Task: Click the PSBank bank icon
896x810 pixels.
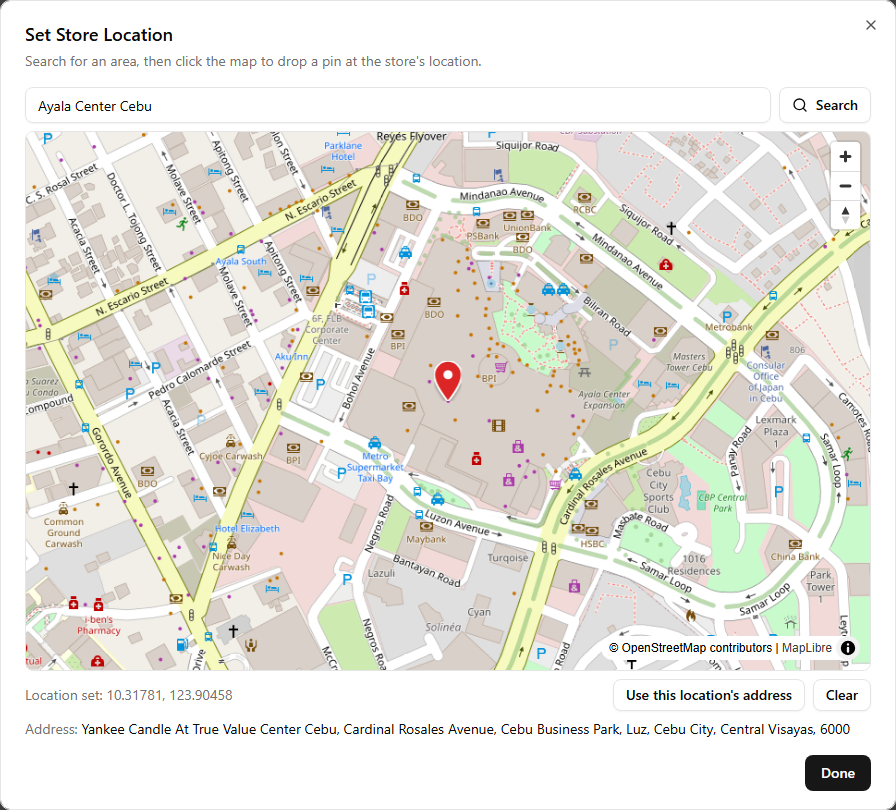Action: tap(483, 224)
